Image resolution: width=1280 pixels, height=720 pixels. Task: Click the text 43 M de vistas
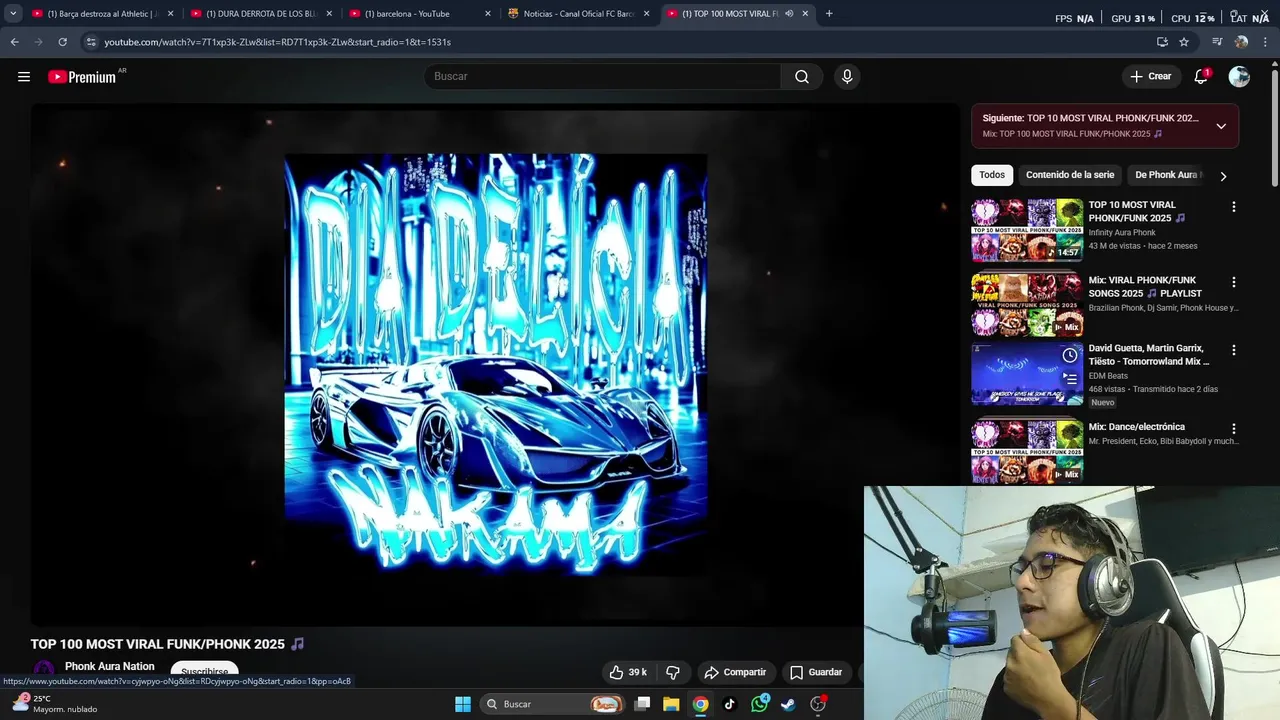[1116, 246]
